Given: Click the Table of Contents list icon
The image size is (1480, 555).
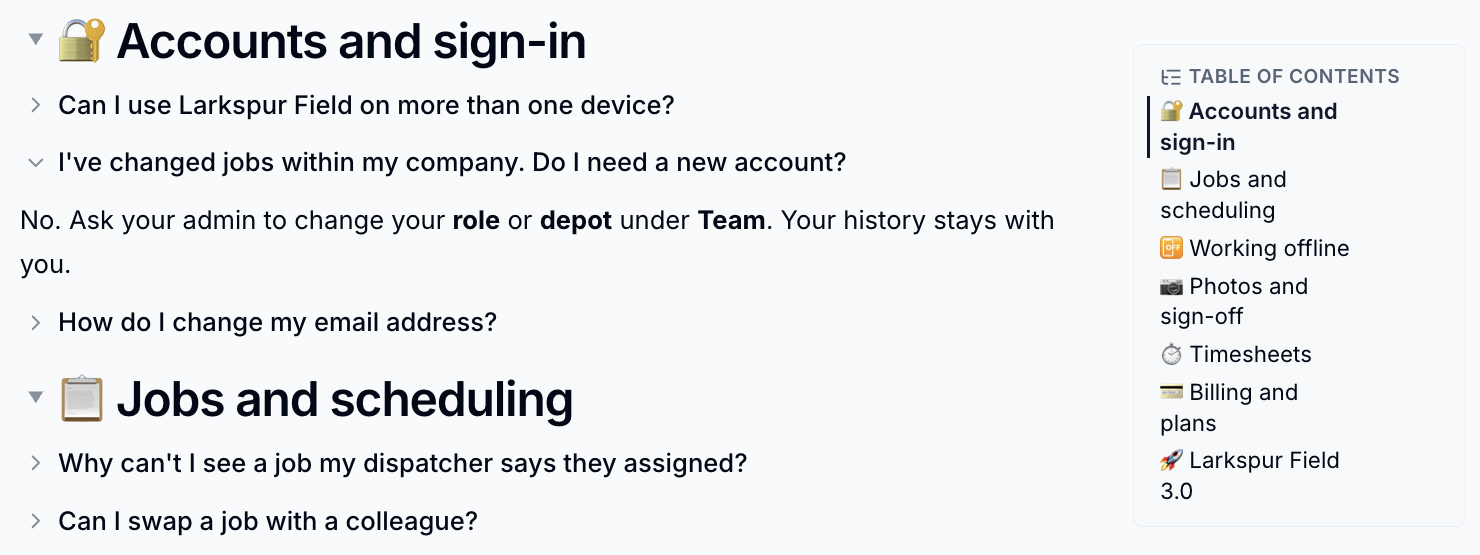Looking at the screenshot, I should 1171,77.
